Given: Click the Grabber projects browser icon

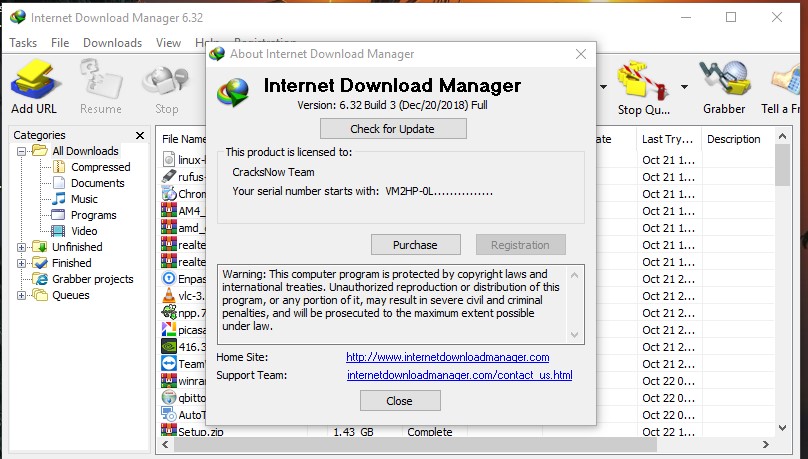Looking at the screenshot, I should point(40,279).
